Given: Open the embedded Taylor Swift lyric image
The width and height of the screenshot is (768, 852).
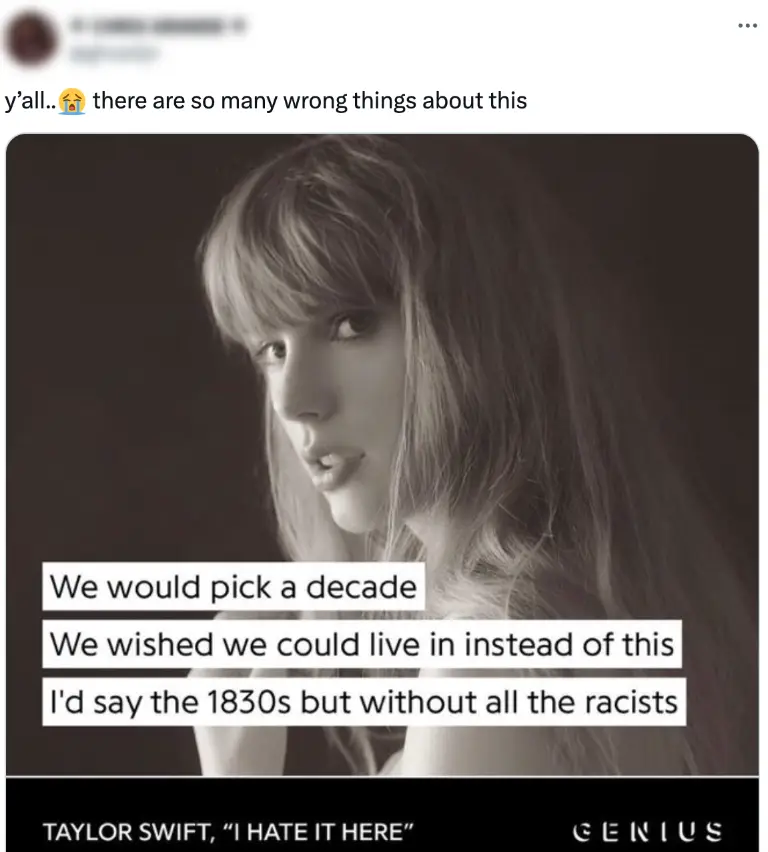Looking at the screenshot, I should coord(384,450).
